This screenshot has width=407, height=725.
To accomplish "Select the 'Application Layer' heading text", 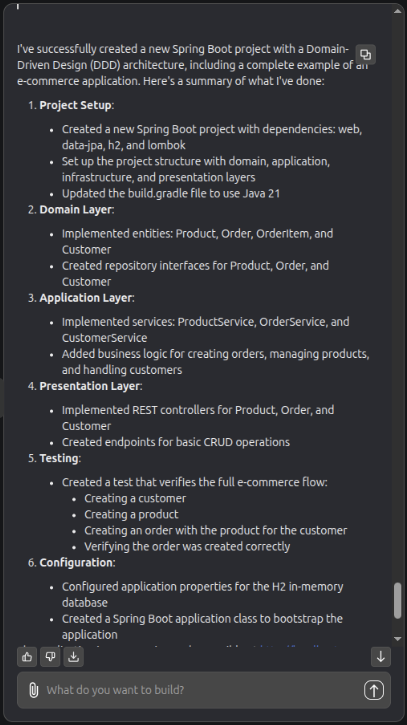I will pos(86,298).
